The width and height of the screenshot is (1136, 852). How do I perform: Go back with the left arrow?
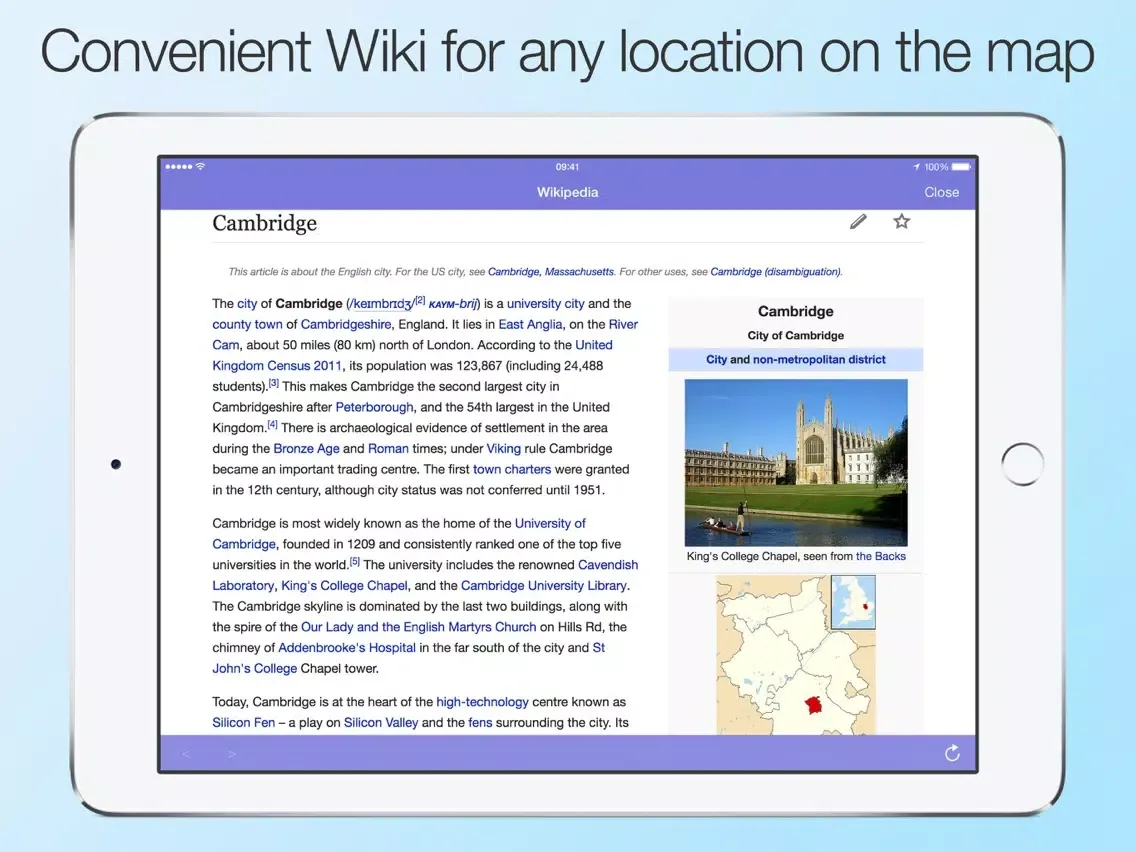[x=185, y=754]
